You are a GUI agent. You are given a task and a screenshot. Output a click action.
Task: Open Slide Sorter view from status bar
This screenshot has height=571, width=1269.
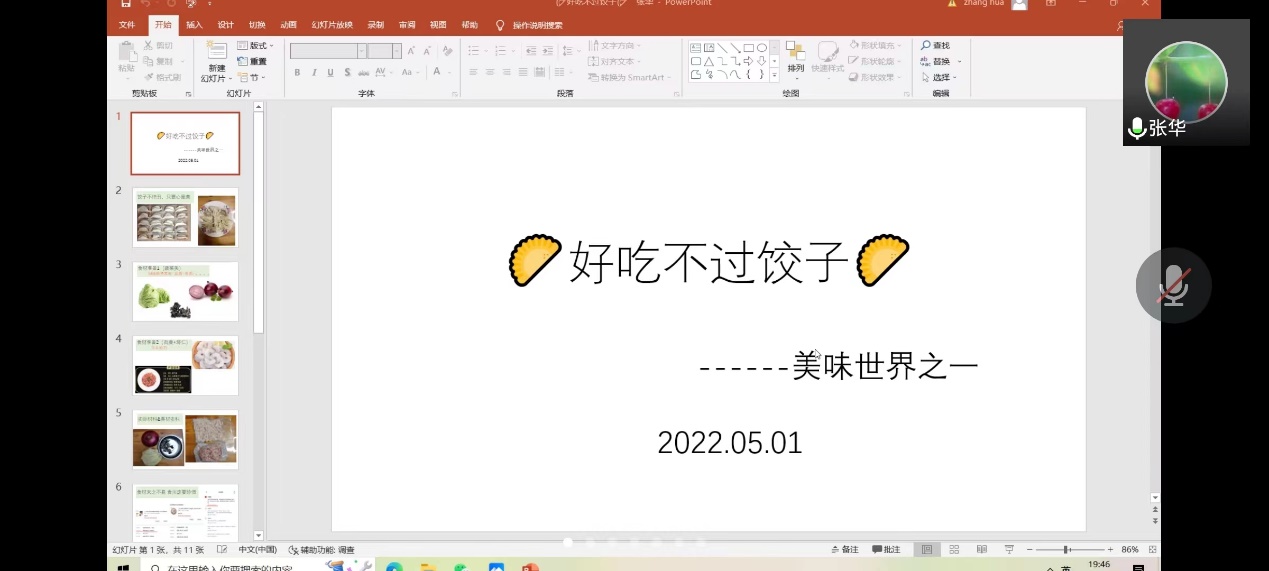pos(954,550)
